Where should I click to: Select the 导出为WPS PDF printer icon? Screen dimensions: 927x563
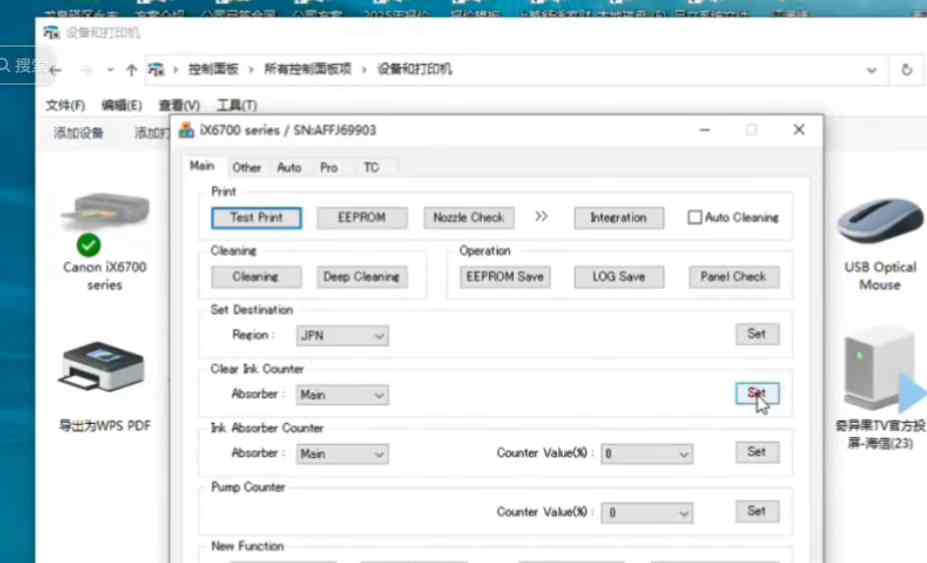point(102,367)
